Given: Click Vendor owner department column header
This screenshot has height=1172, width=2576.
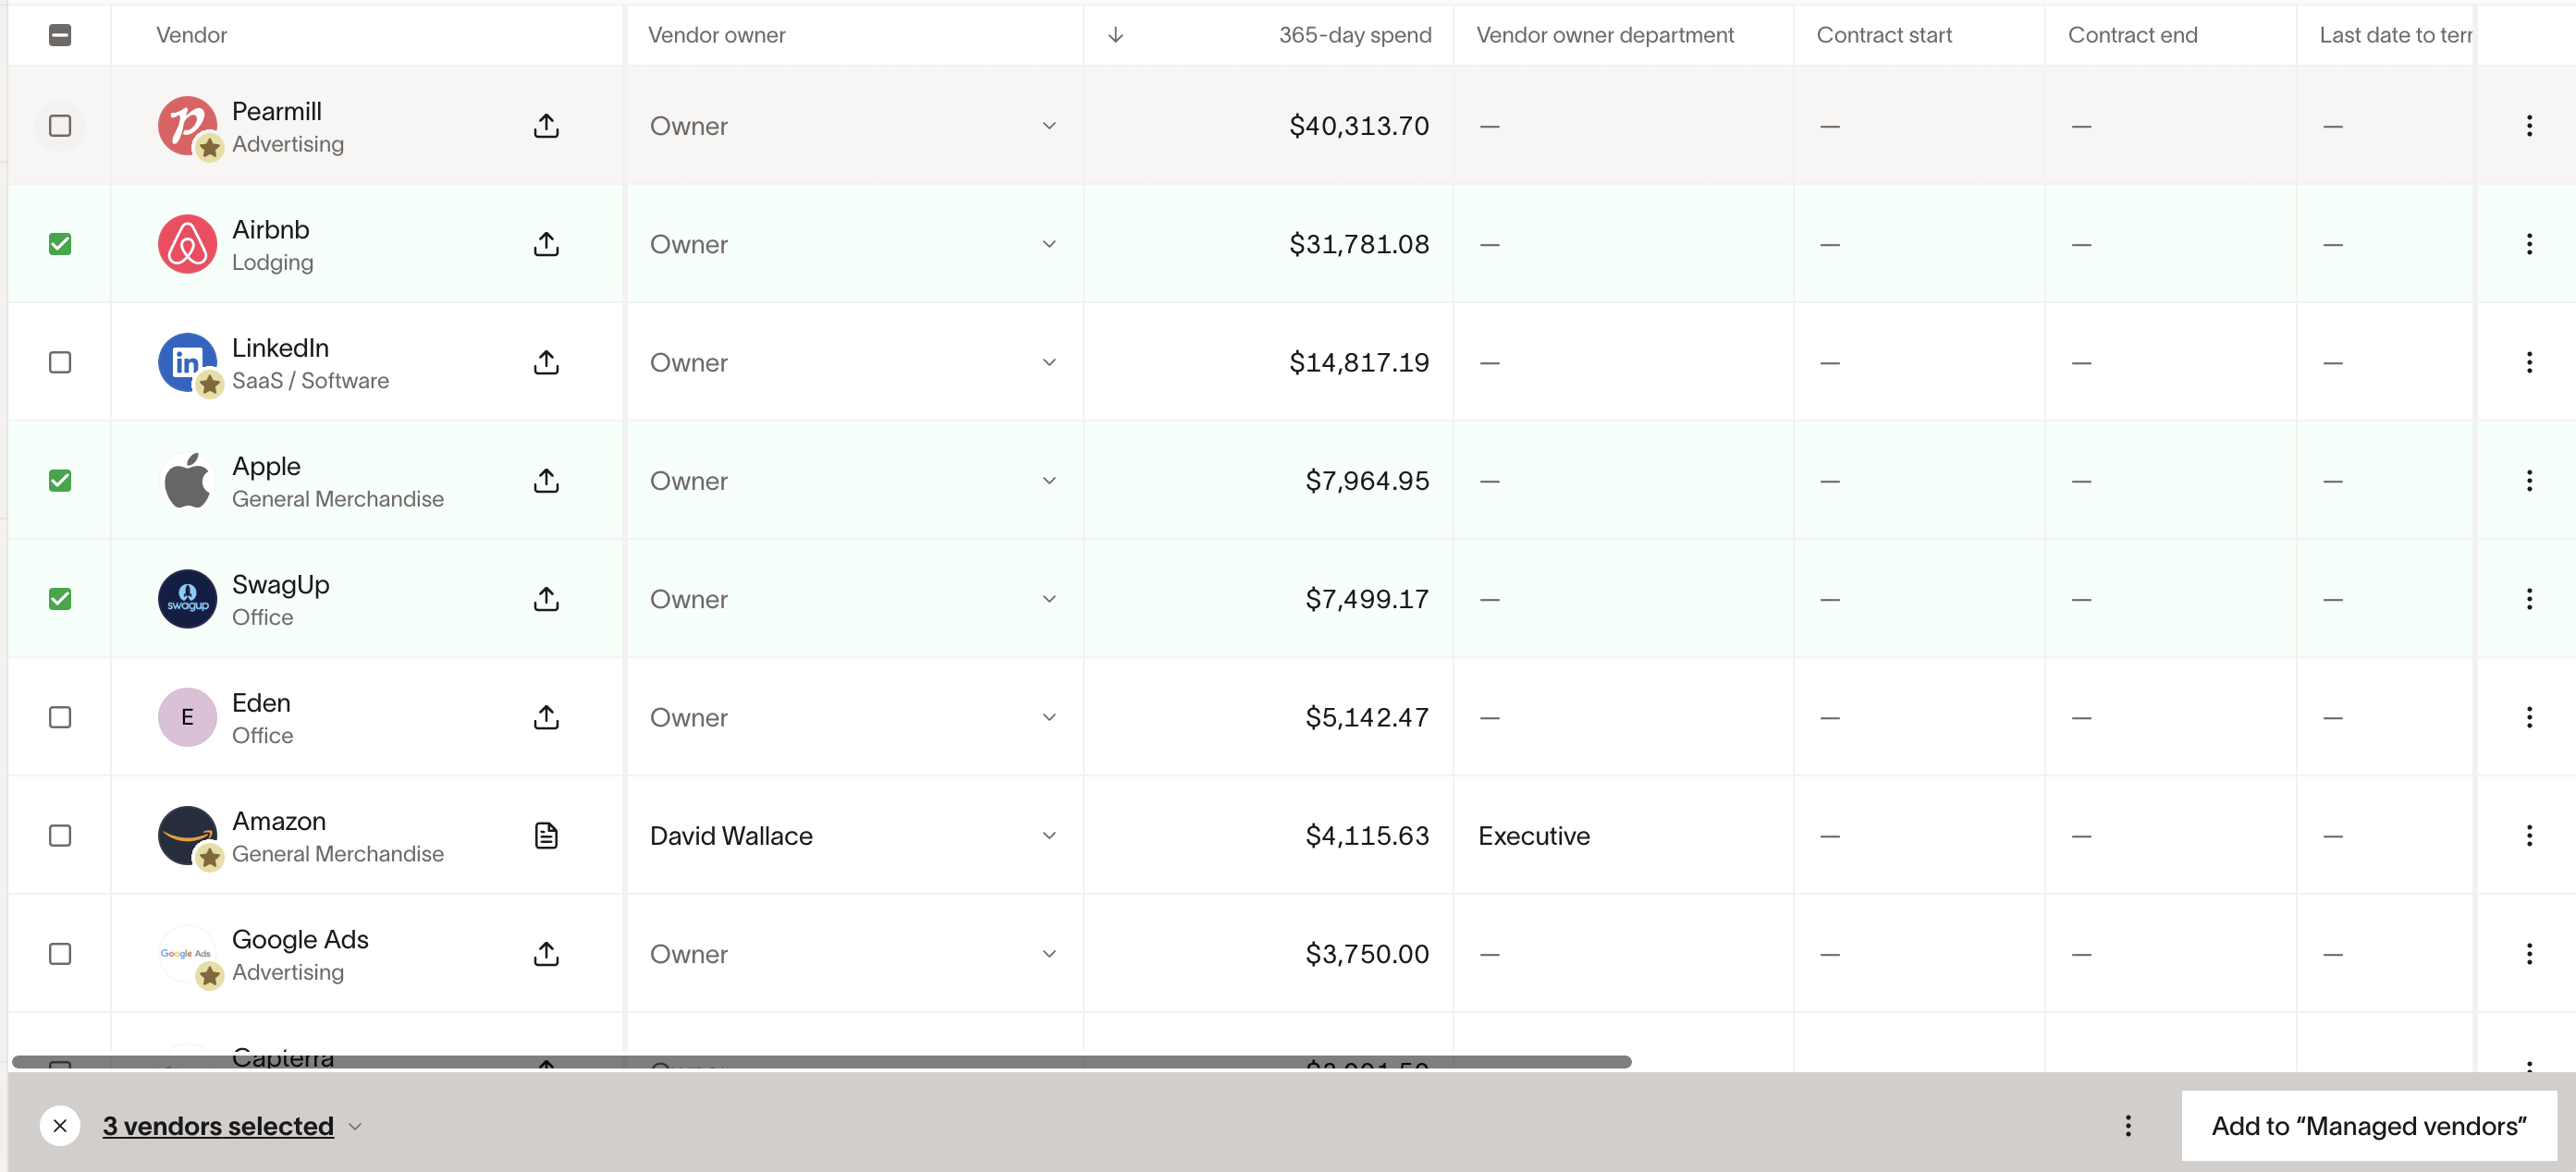Looking at the screenshot, I should 1605,35.
